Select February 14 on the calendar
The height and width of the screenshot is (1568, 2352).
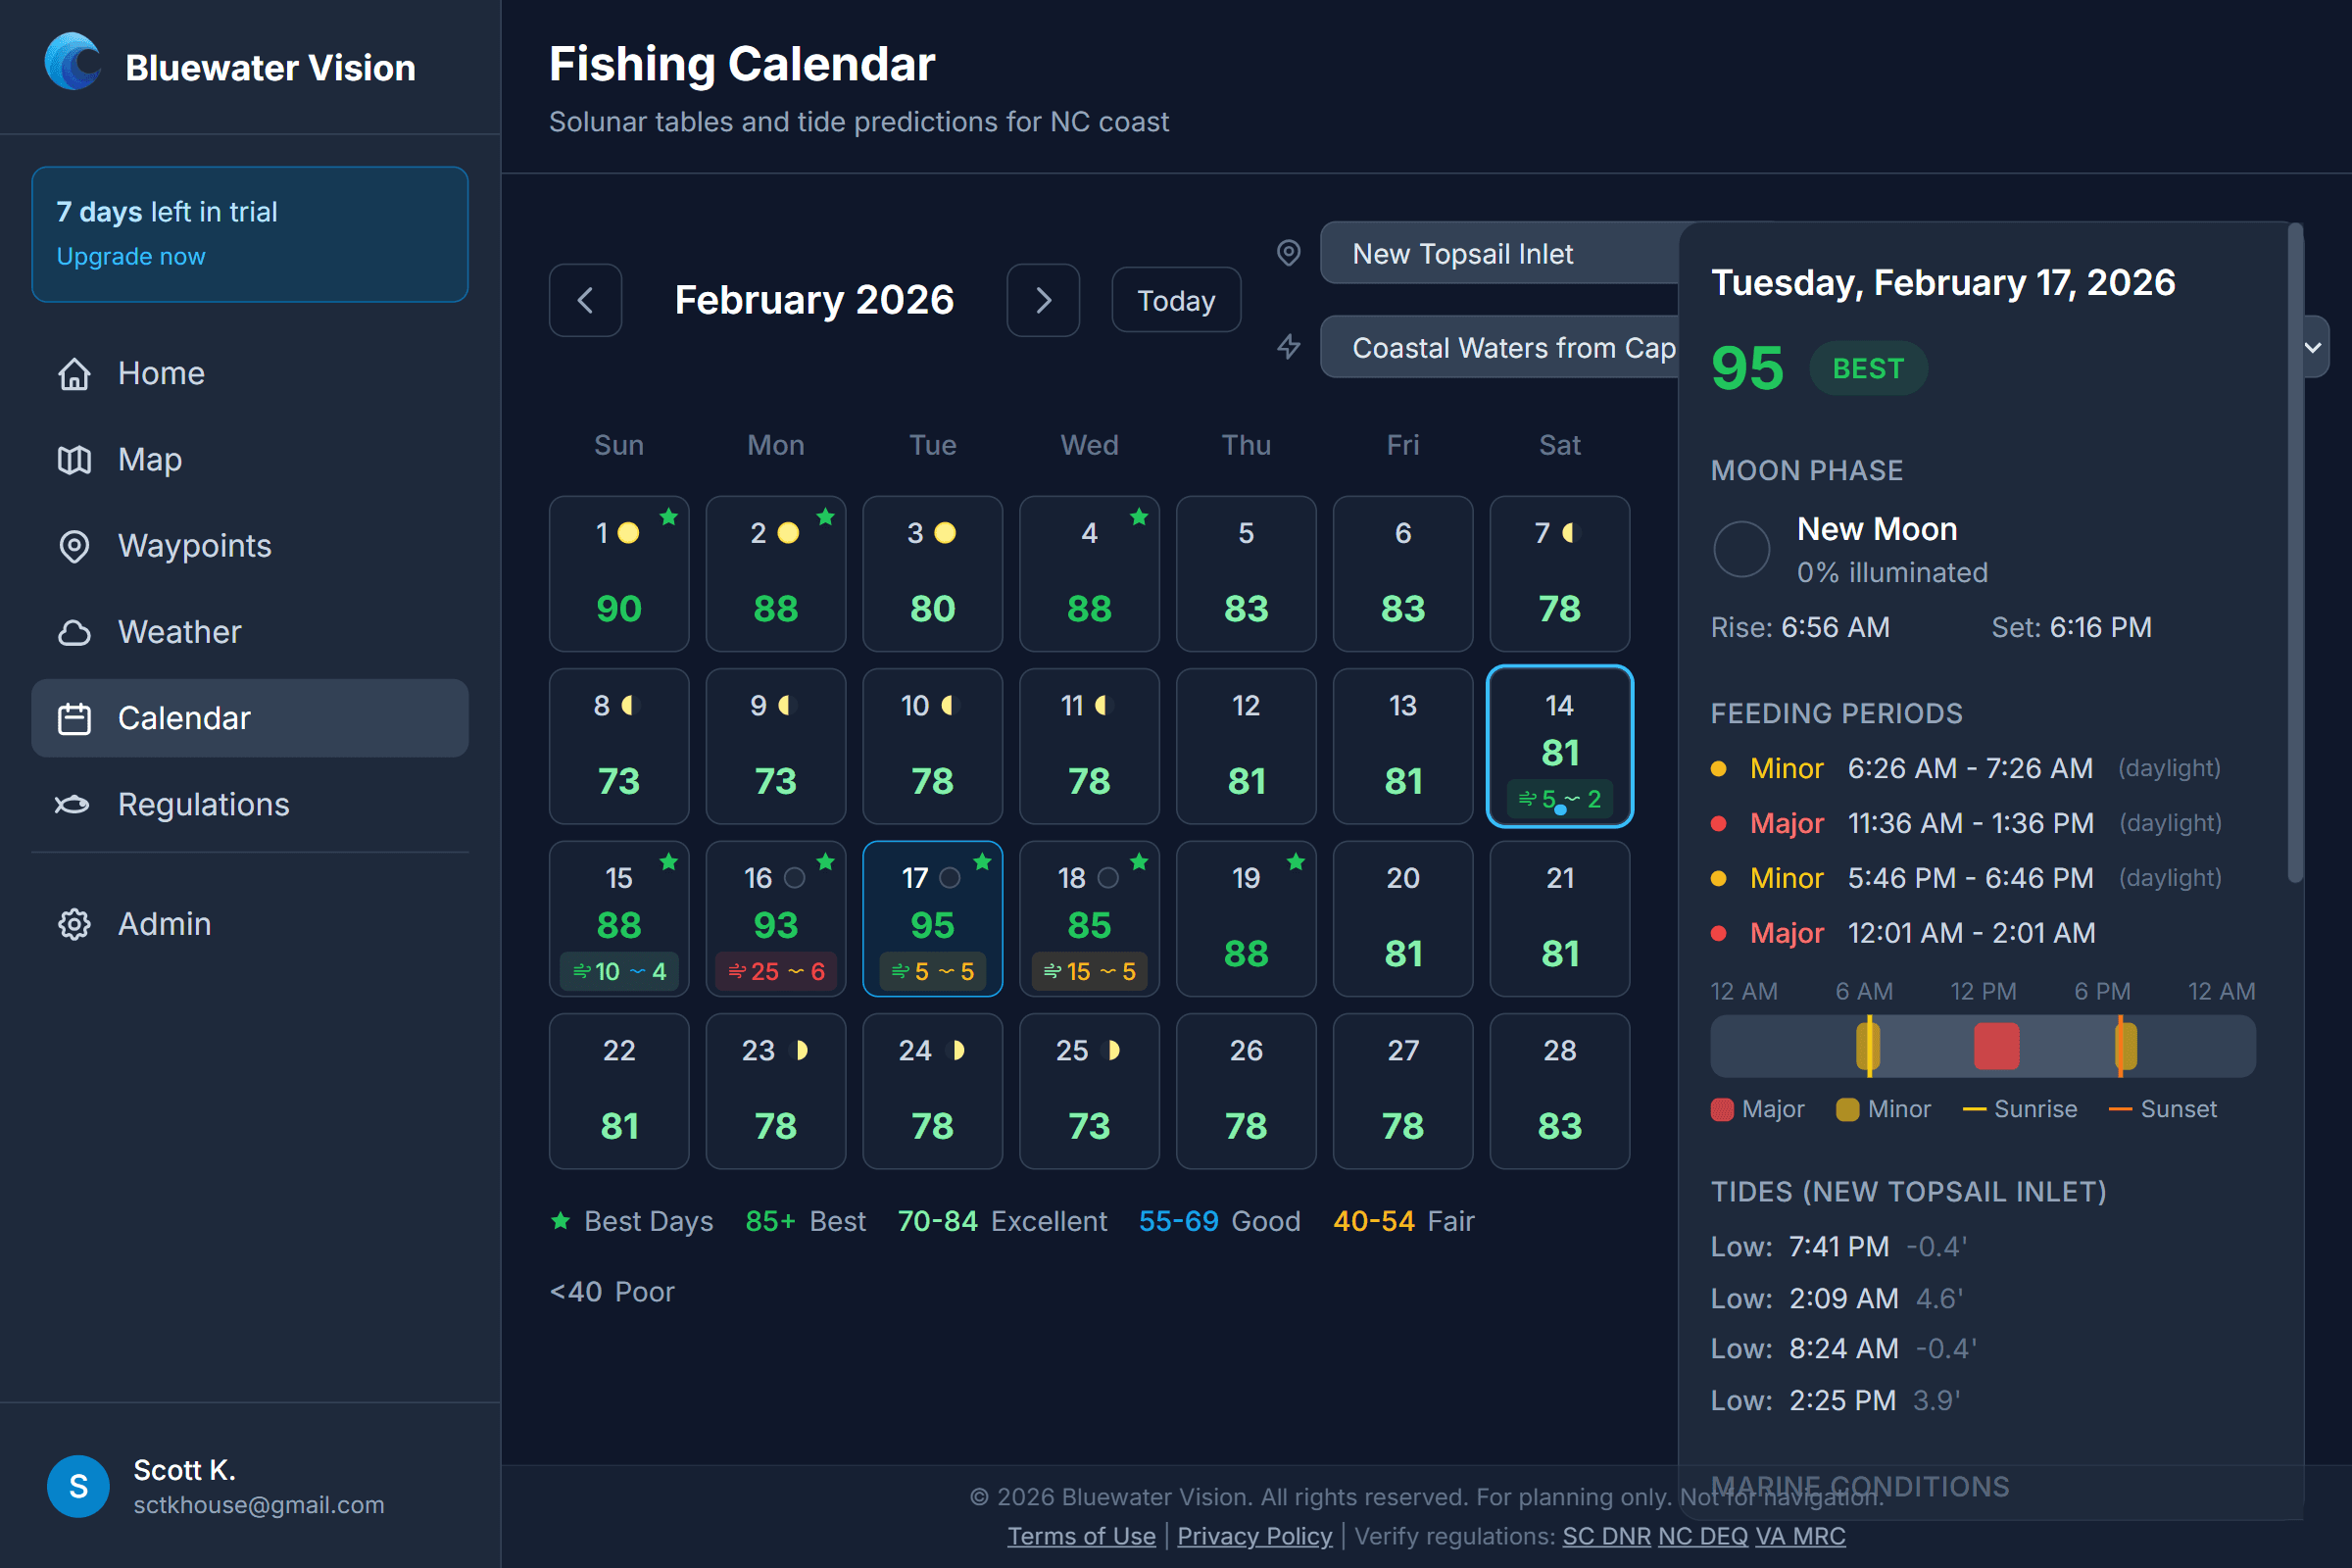1559,746
